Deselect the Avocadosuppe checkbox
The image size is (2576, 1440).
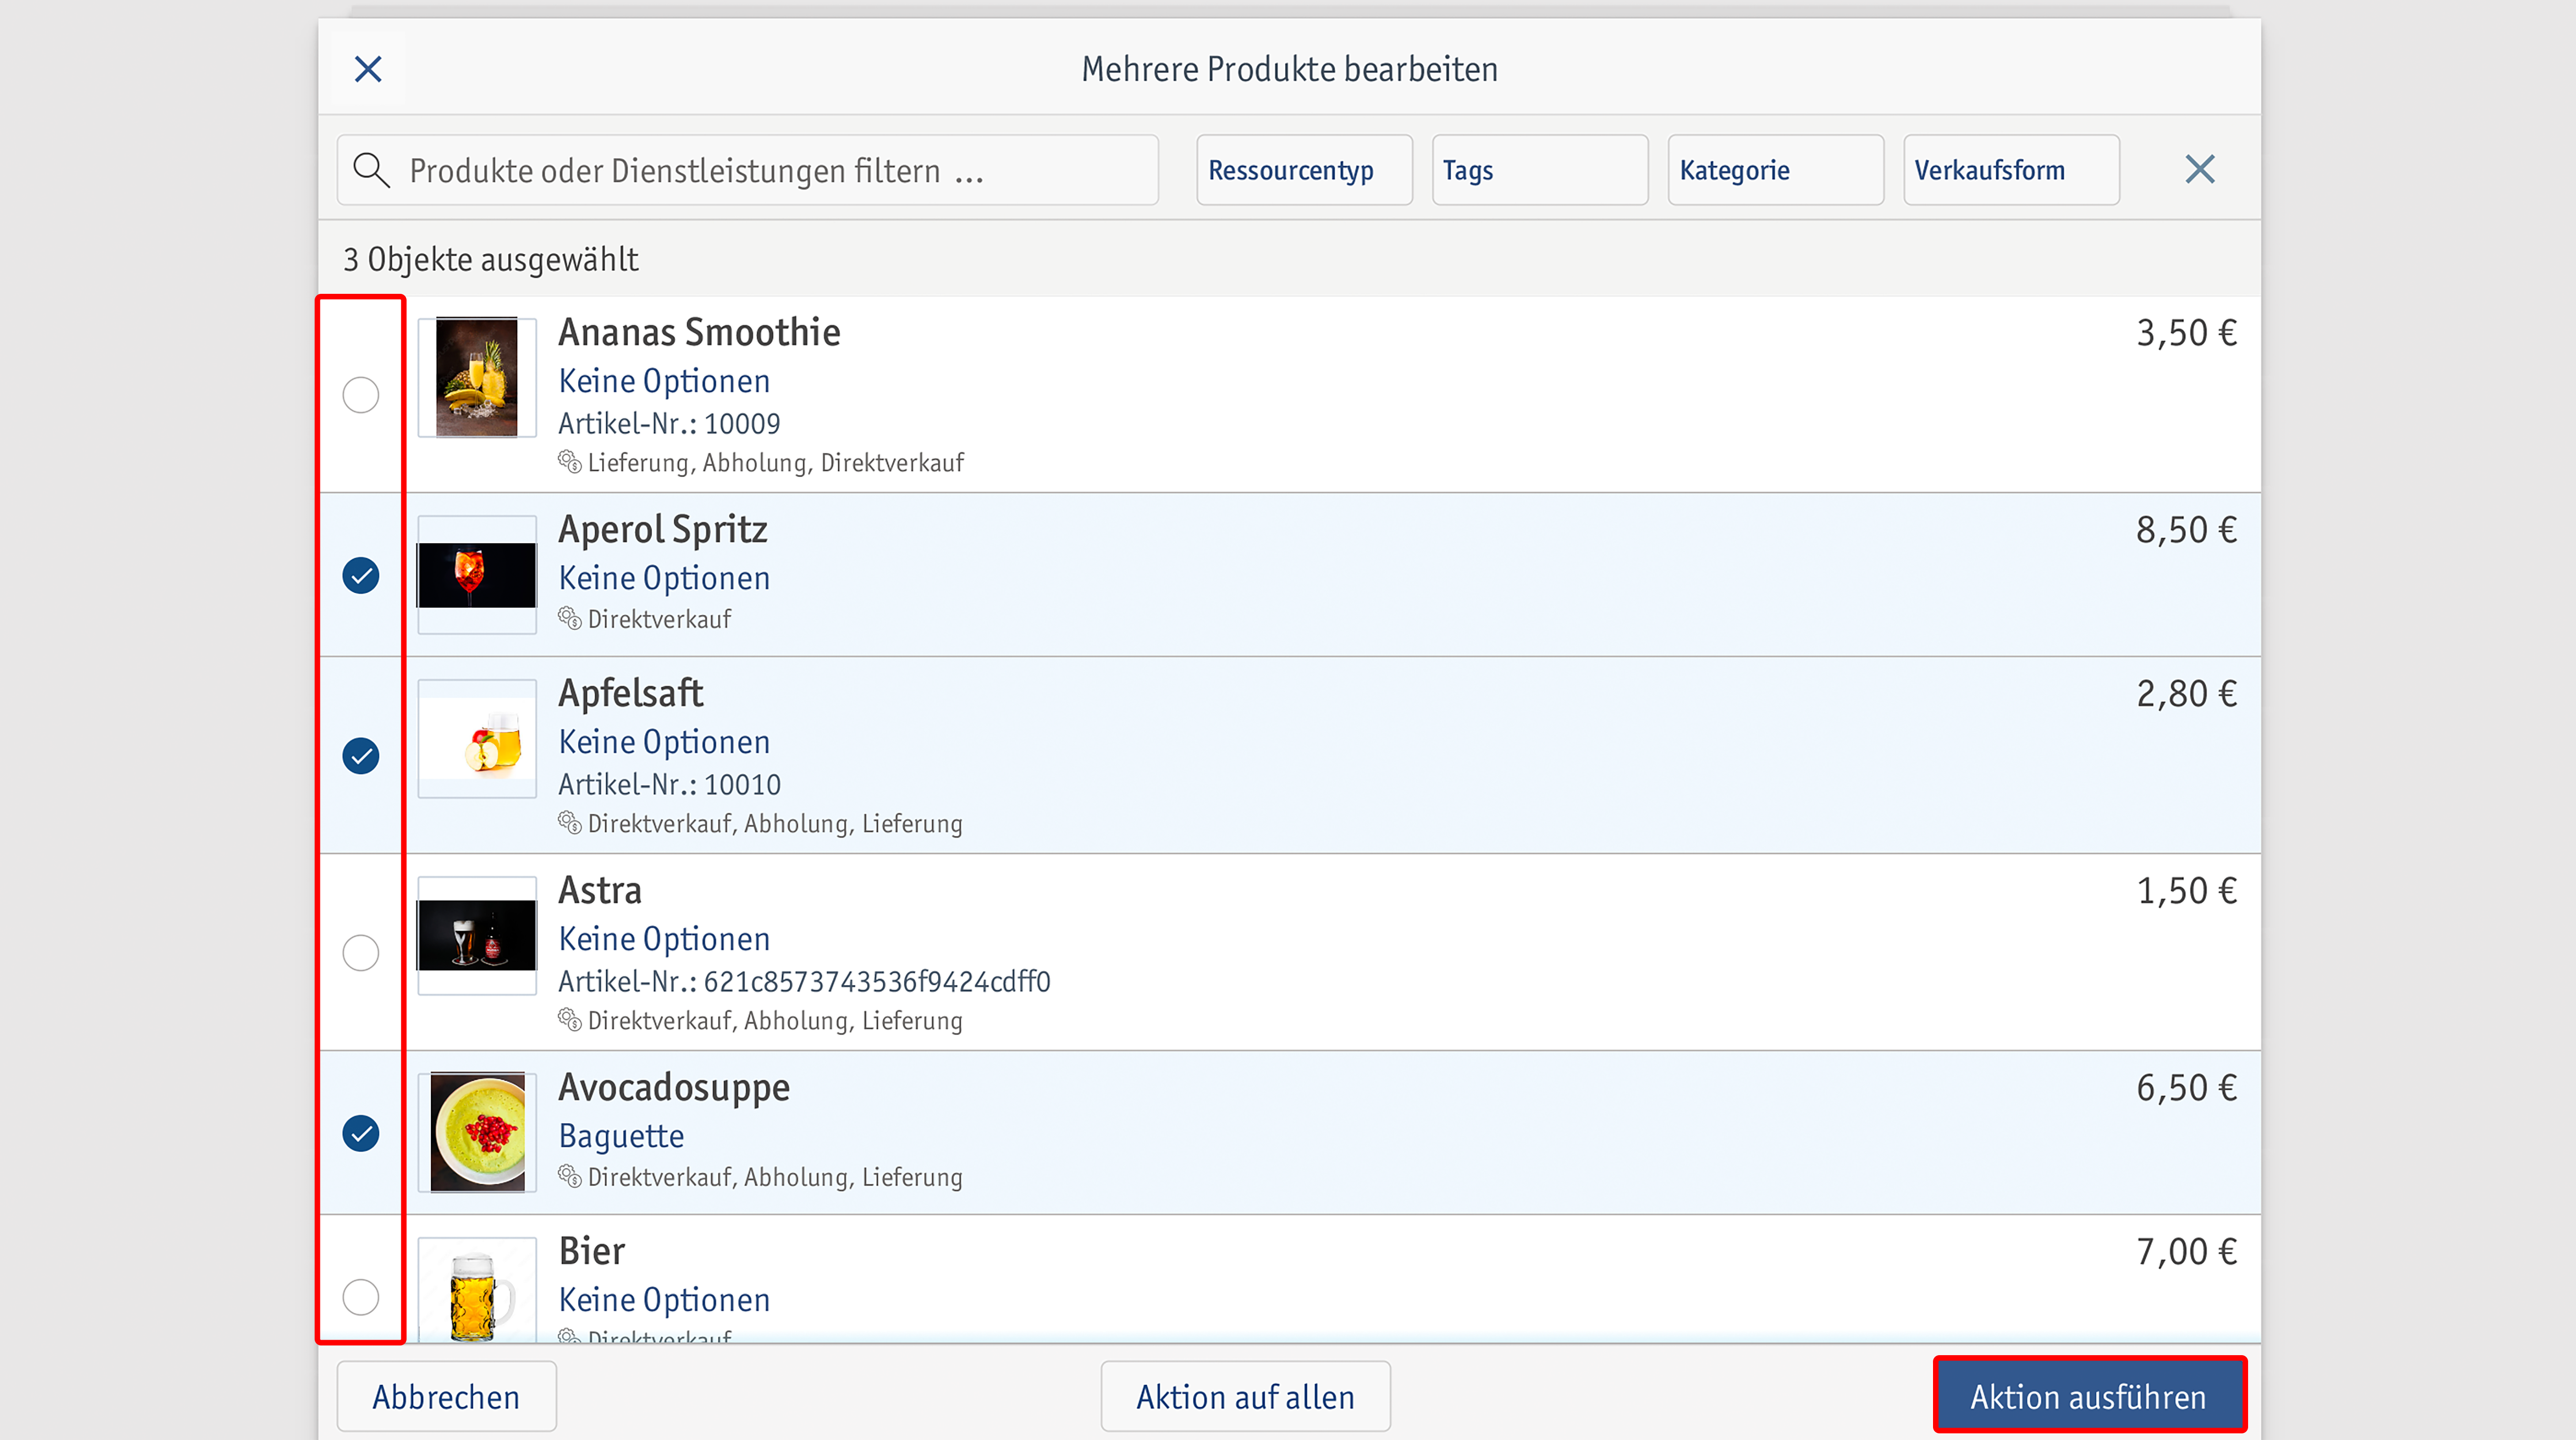[361, 1133]
